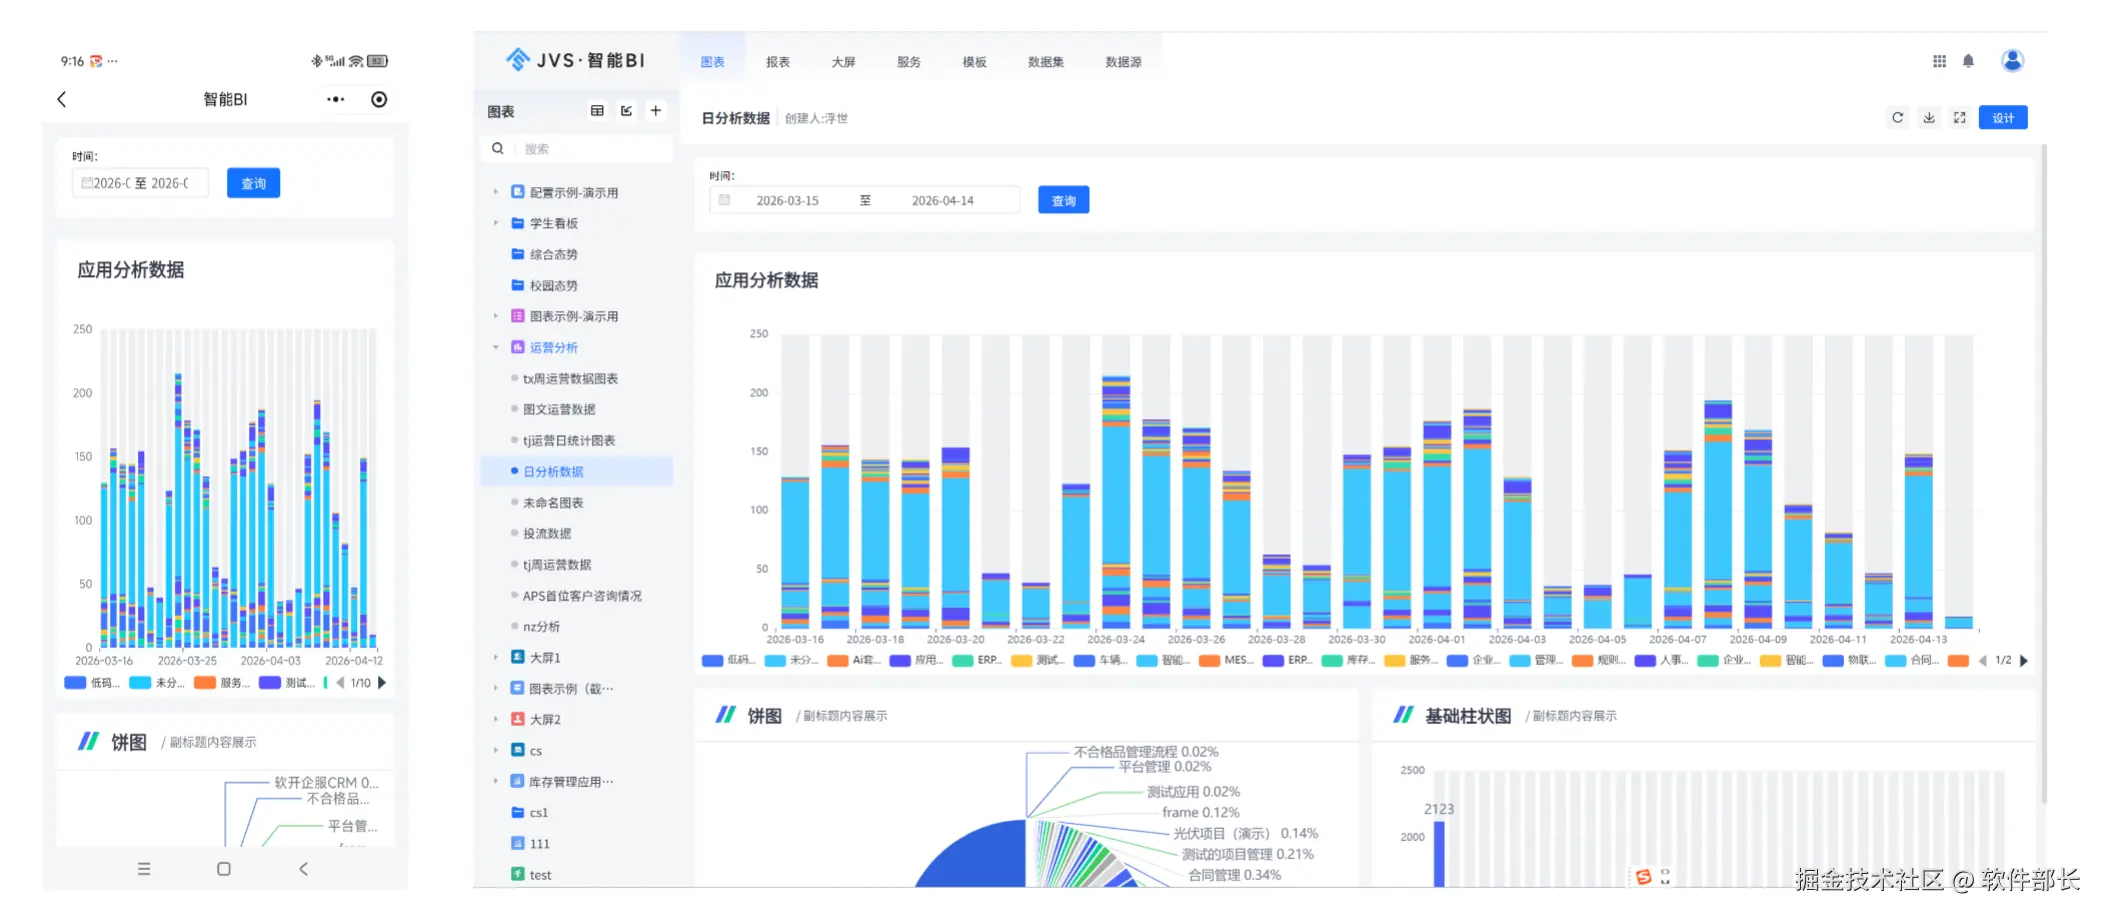Image resolution: width=2105 pixels, height=918 pixels.
Task: Tap the mobile system back arrow
Action: coord(304,869)
